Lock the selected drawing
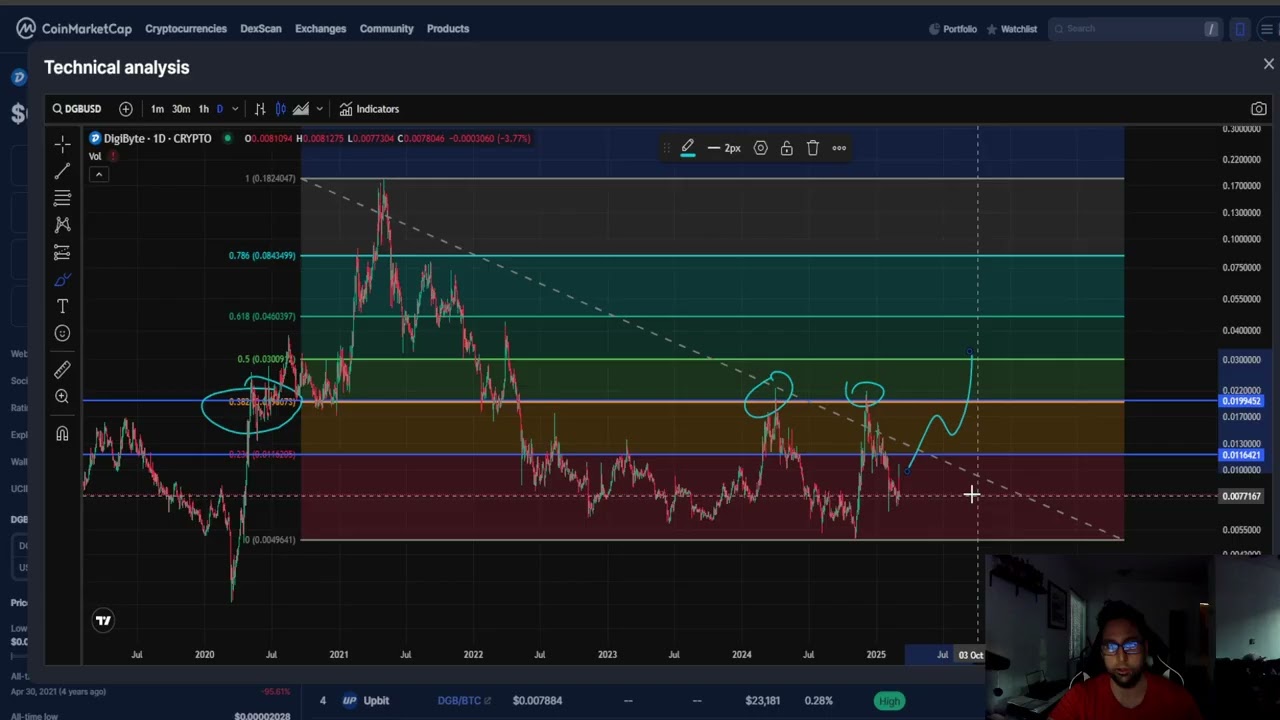1280x720 pixels. pyautogui.click(x=786, y=148)
